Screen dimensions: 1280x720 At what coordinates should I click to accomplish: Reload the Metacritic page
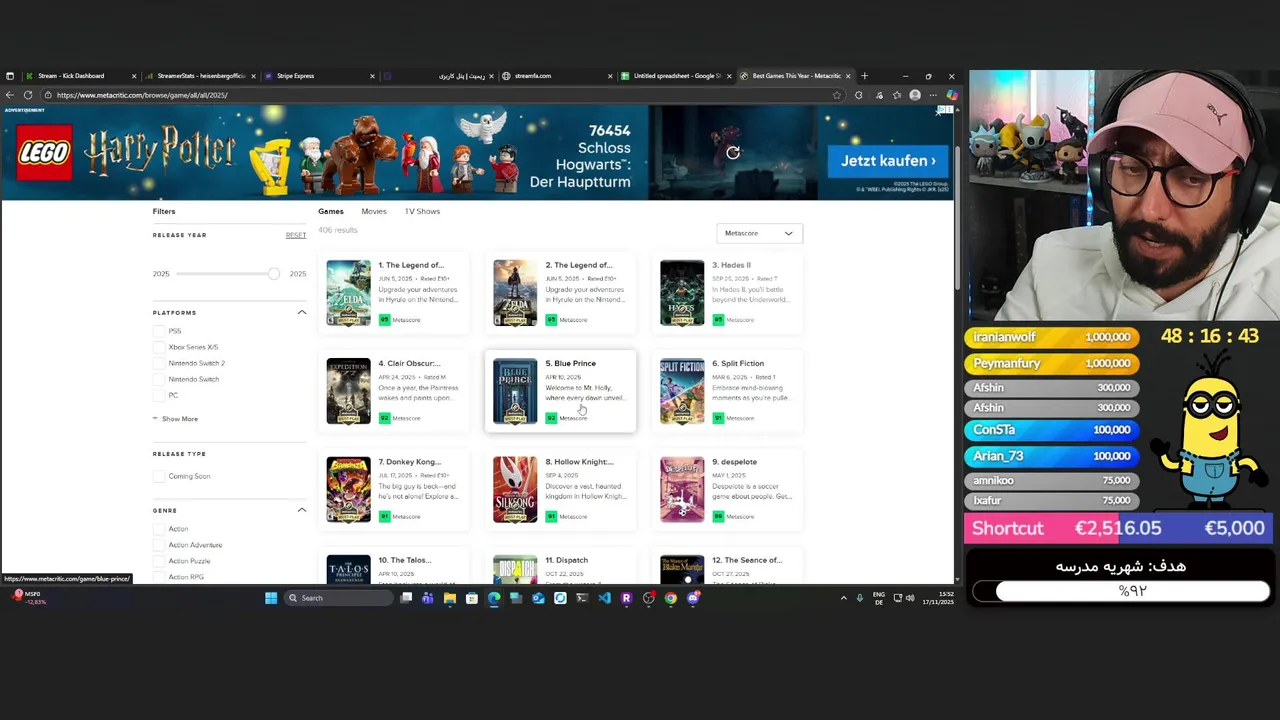point(28,95)
